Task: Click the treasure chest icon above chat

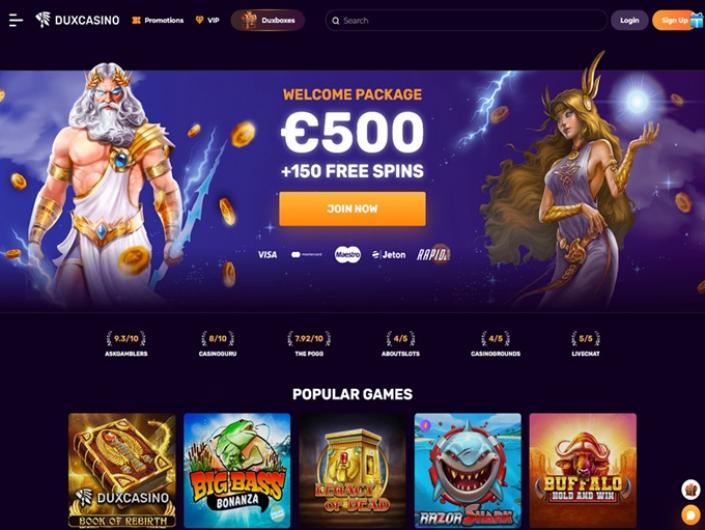Action: pyautogui.click(x=691, y=490)
